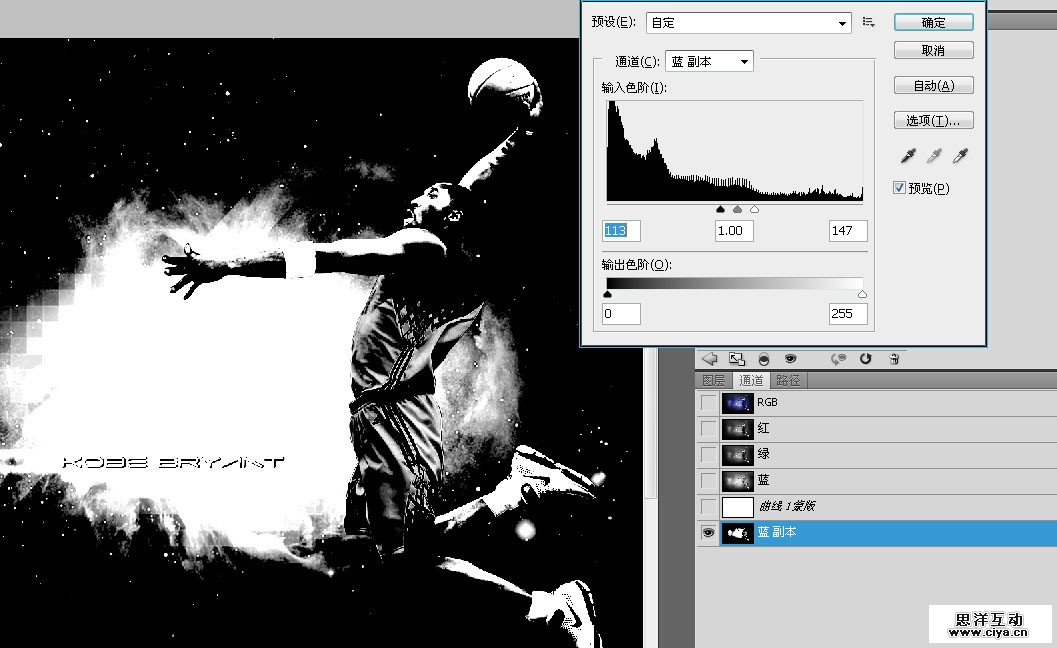
Task: Click the clip to layer circle icon
Action: (x=764, y=358)
